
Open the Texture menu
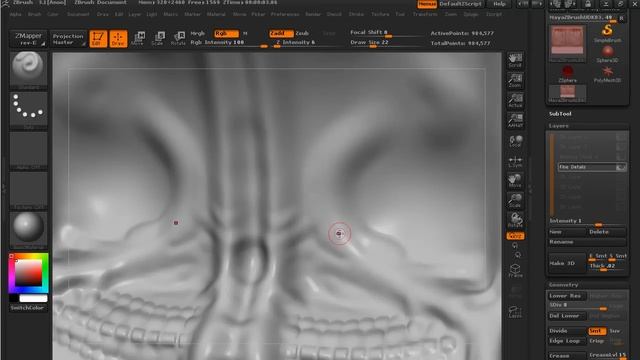(x=380, y=14)
